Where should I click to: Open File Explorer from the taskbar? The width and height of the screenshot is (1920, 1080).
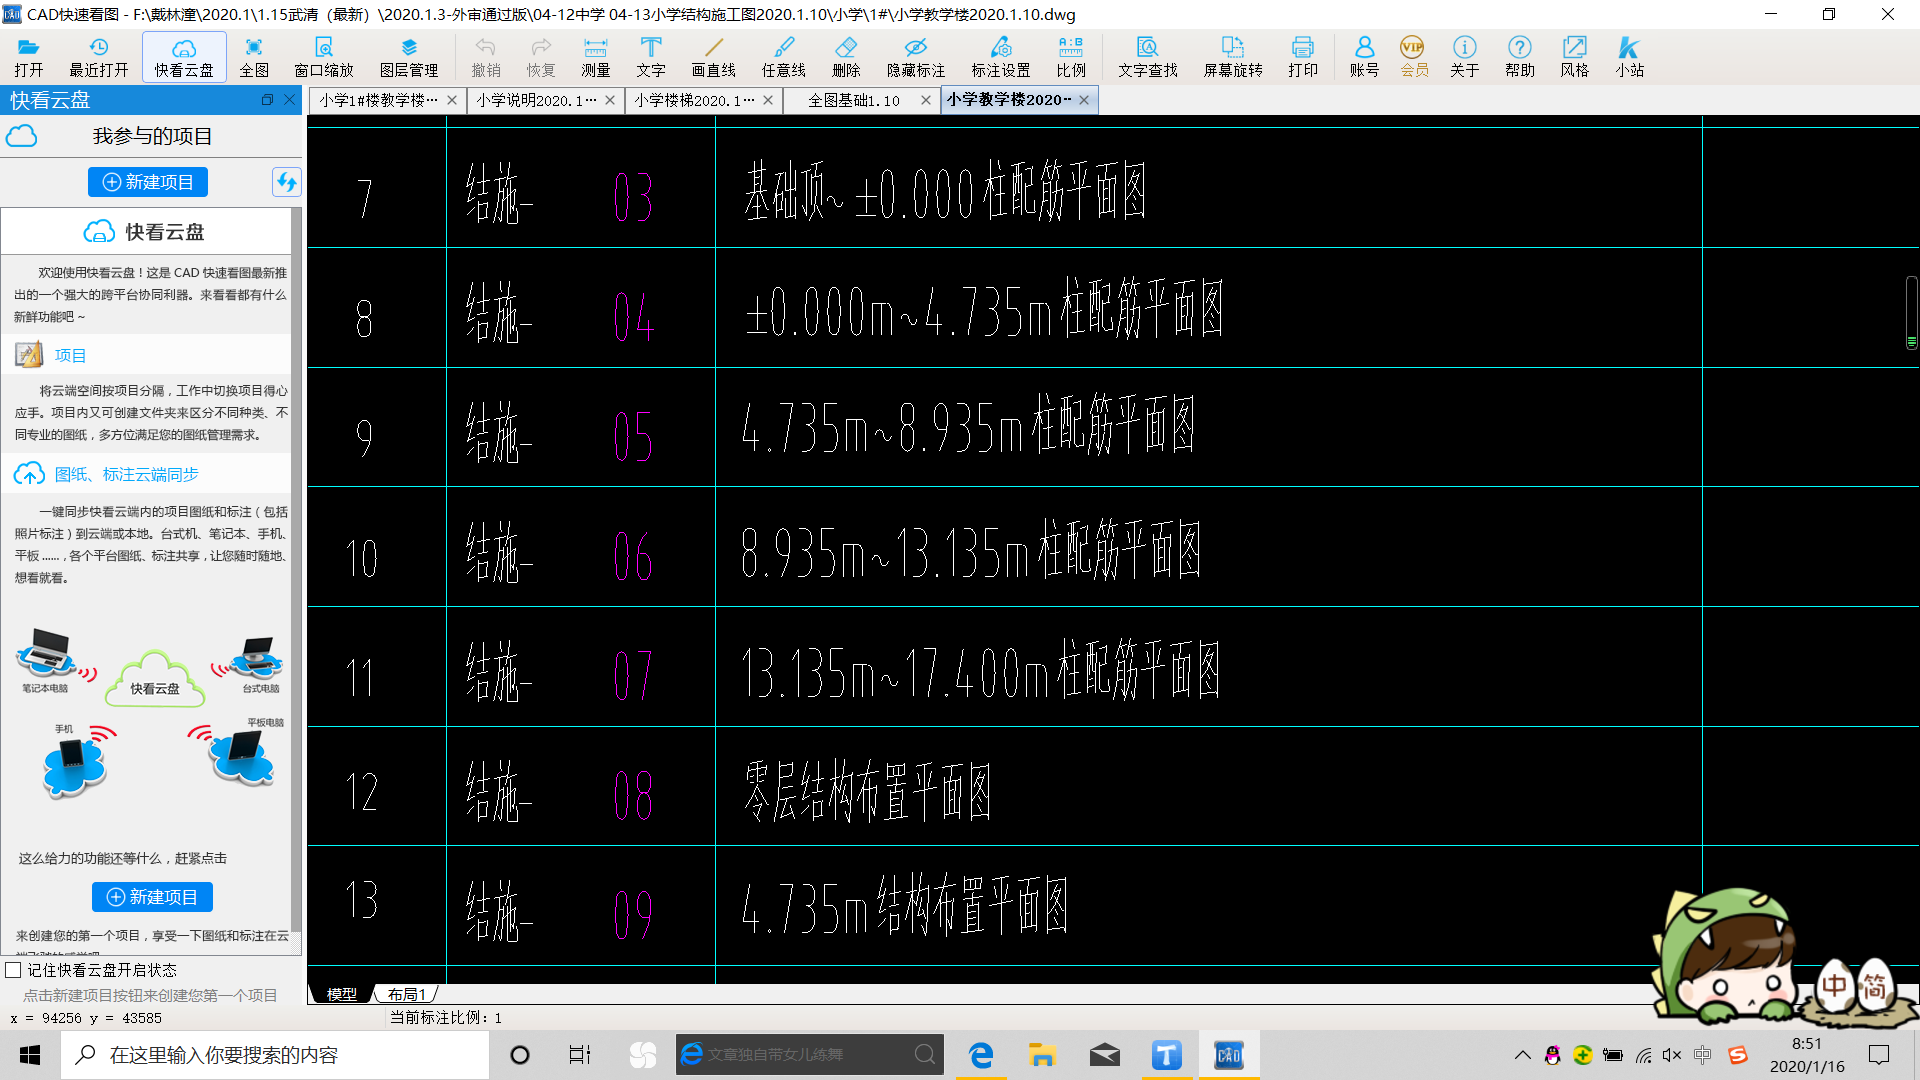click(1042, 1055)
